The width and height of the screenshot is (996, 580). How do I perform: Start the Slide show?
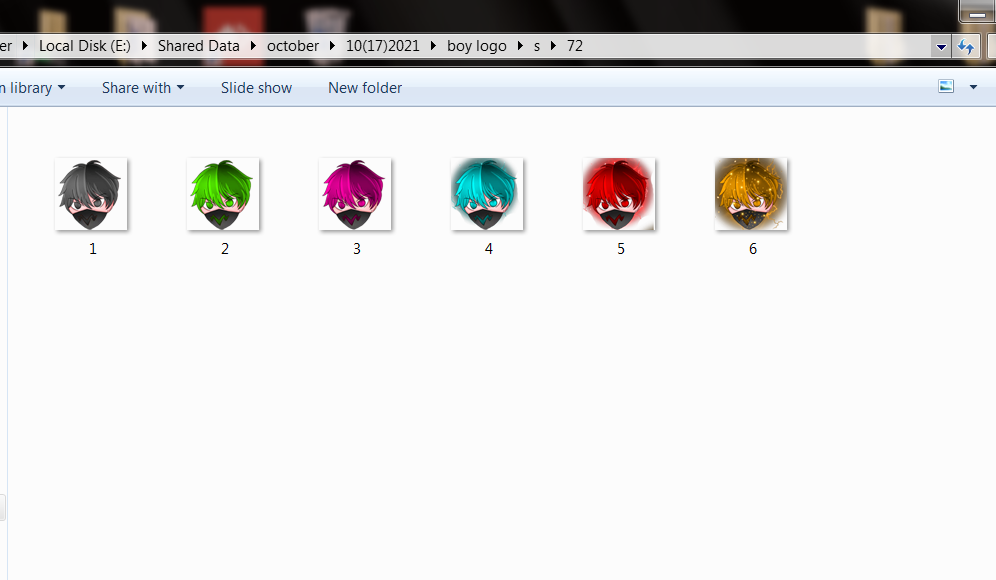click(256, 88)
